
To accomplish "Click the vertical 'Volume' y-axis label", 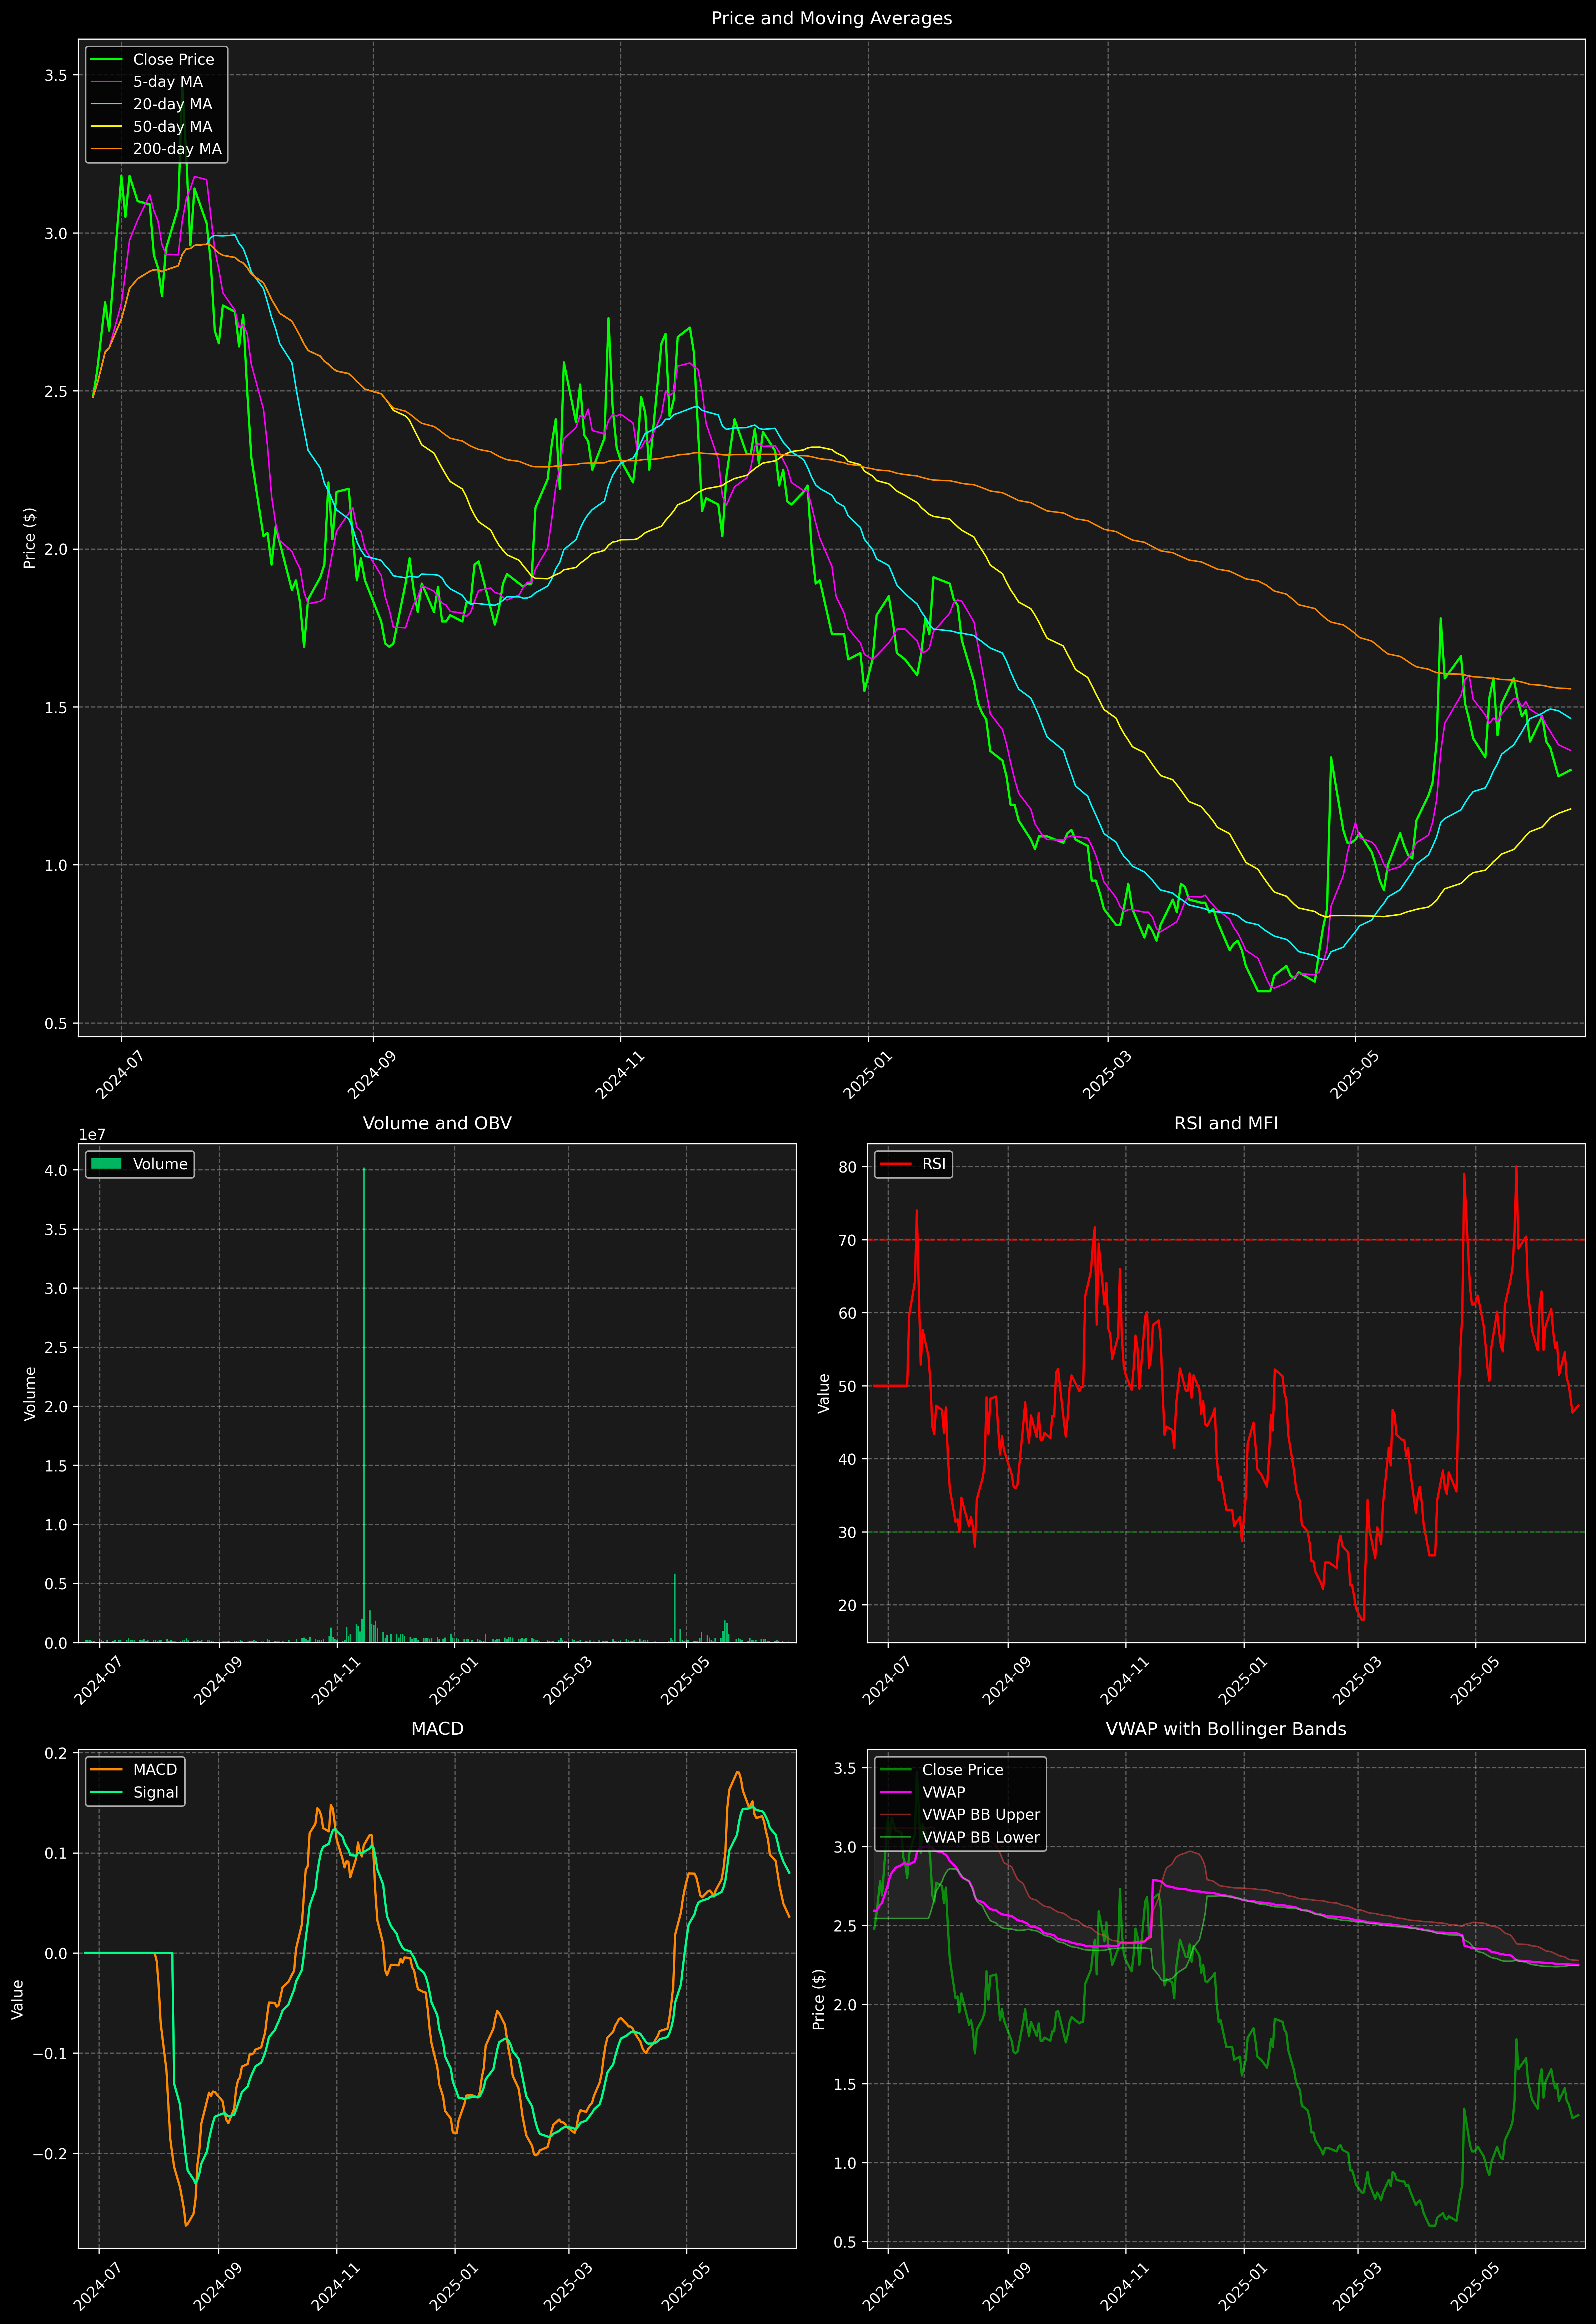I will (x=30, y=1393).
